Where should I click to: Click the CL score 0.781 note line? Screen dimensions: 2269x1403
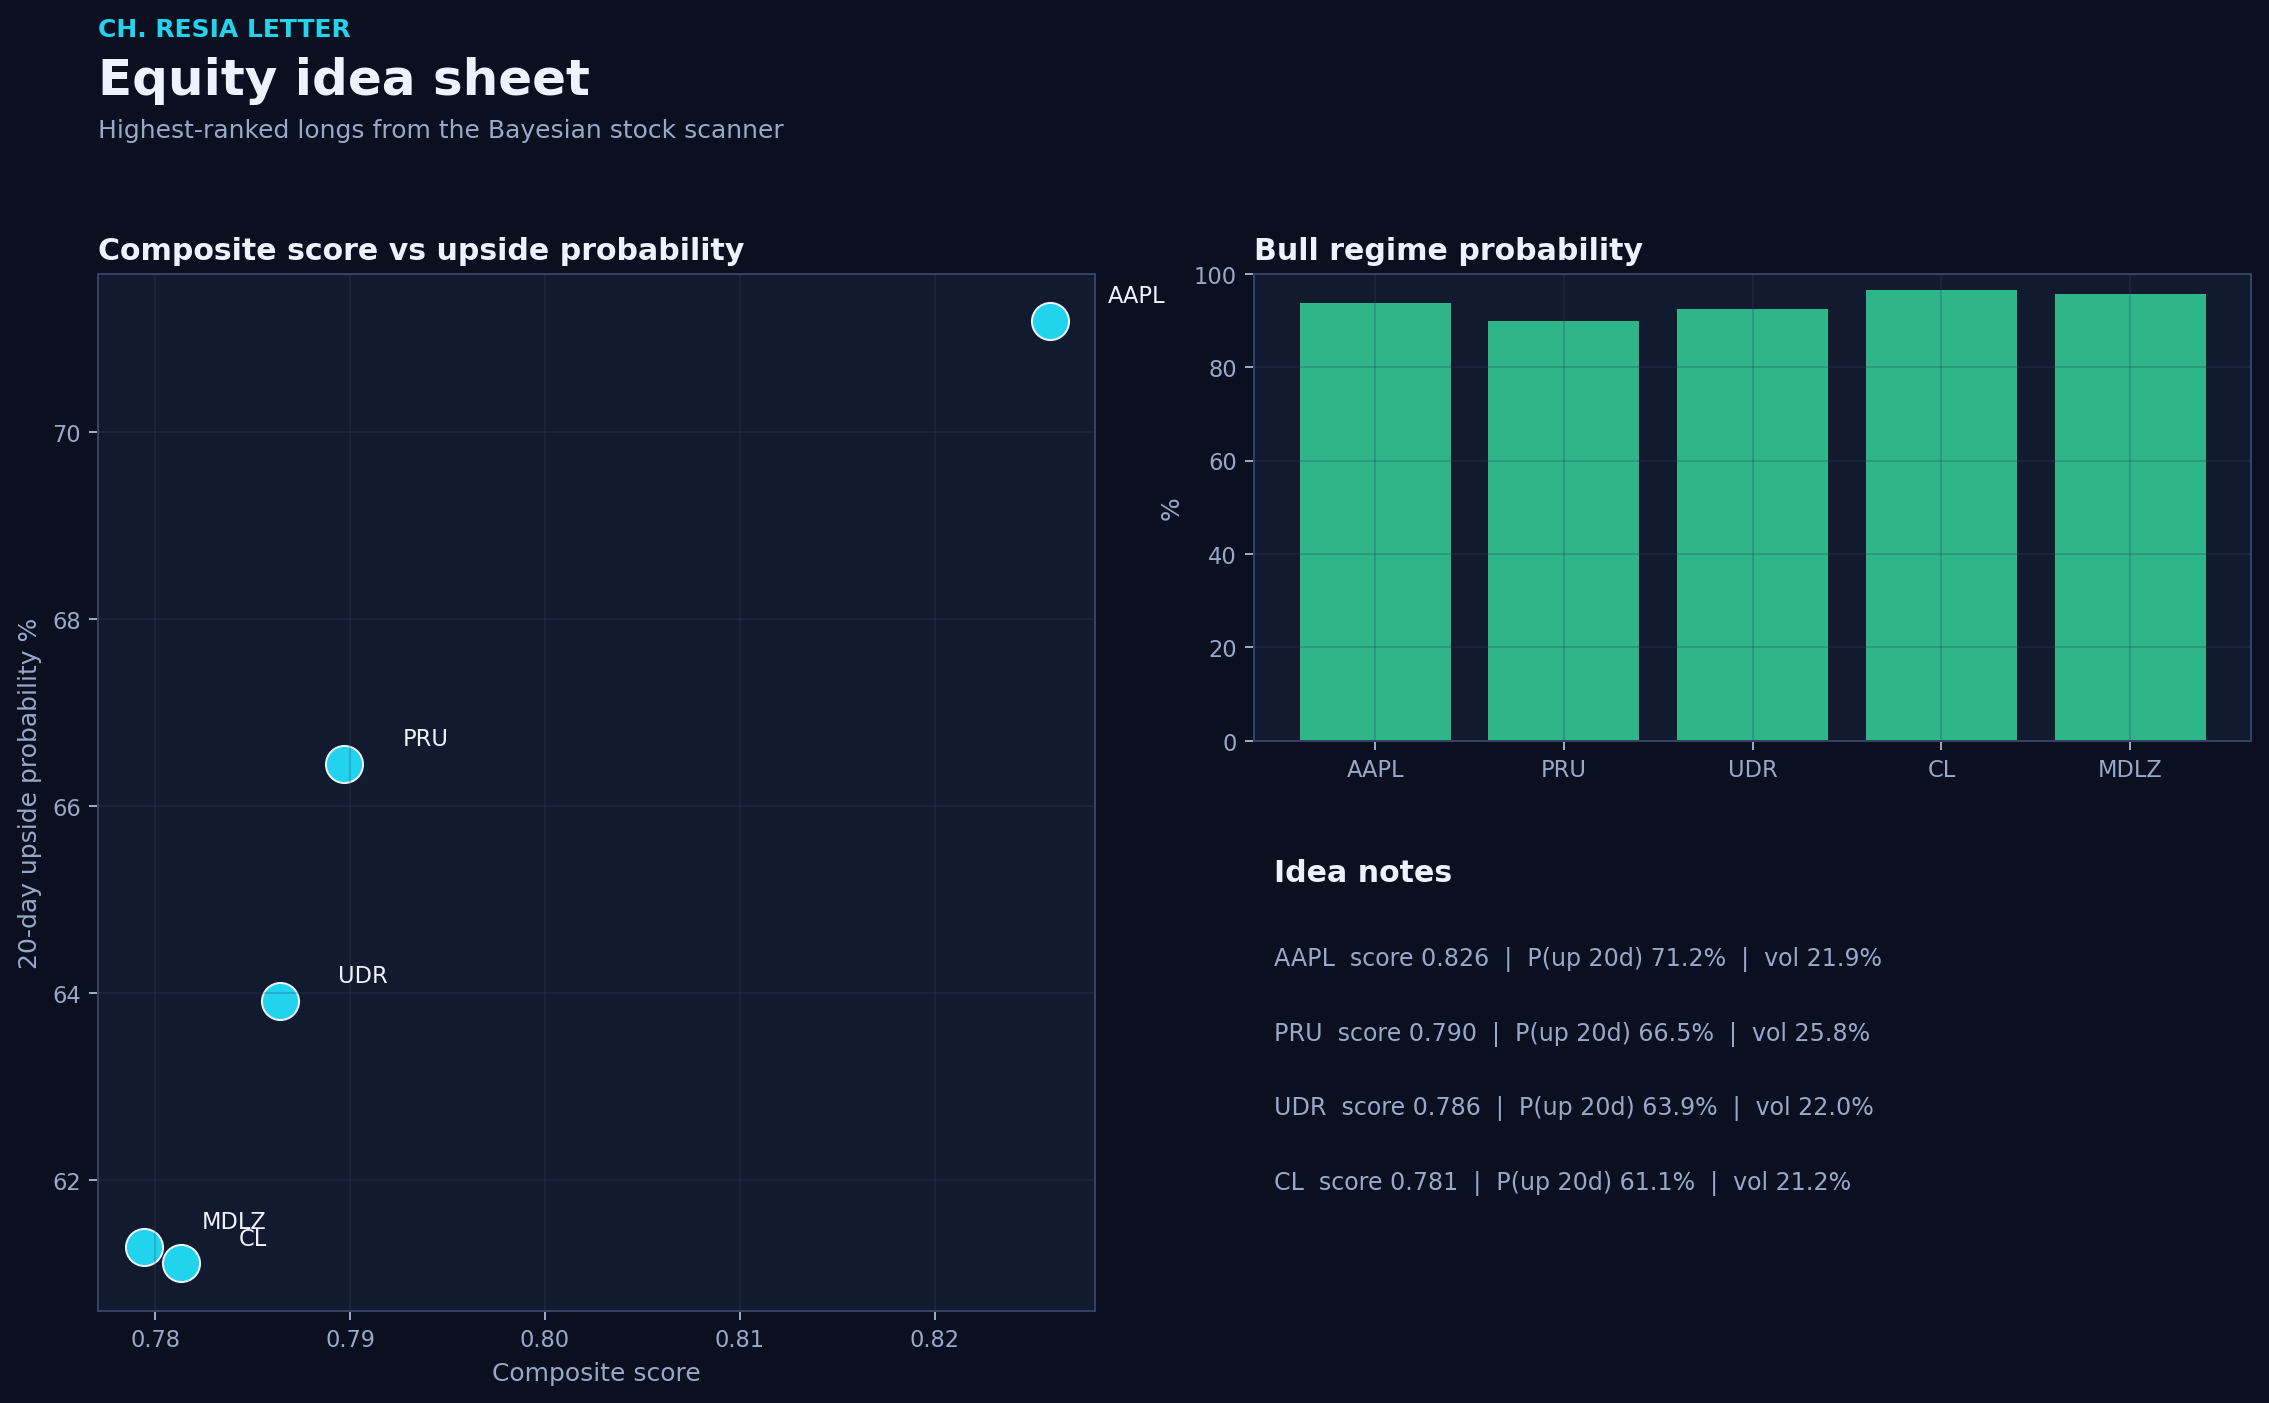pyautogui.click(x=1562, y=1182)
